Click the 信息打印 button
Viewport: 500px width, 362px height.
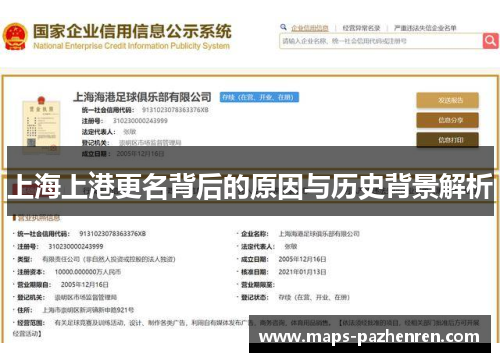(x=447, y=140)
